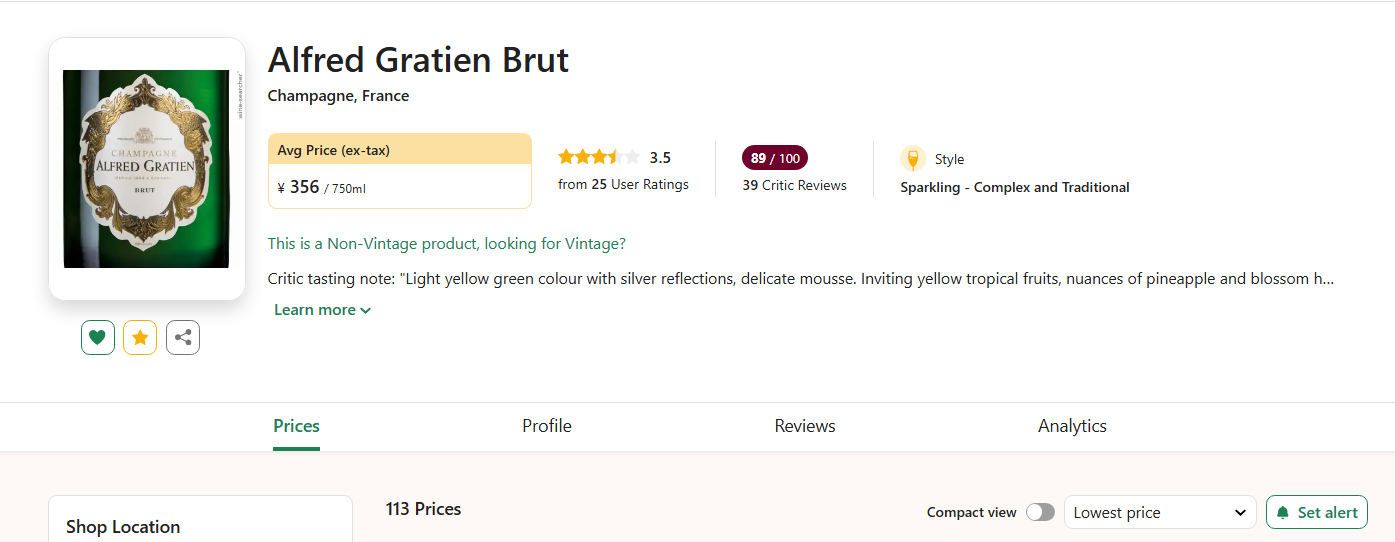This screenshot has height=542, width=1395.
Task: Click the 89 / 100 critic score badge
Action: (775, 158)
